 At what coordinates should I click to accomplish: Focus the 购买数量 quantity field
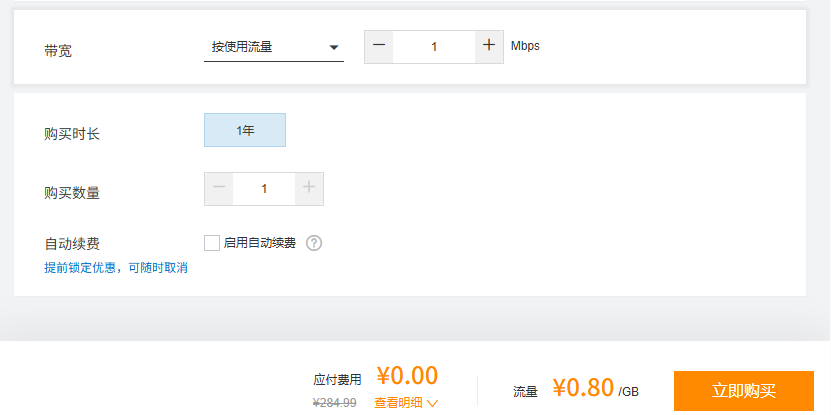[x=264, y=189]
